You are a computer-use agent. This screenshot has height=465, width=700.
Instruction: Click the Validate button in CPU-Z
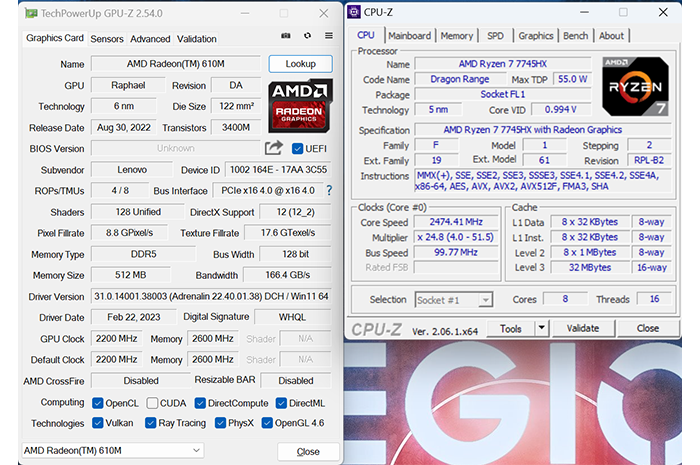tap(583, 328)
